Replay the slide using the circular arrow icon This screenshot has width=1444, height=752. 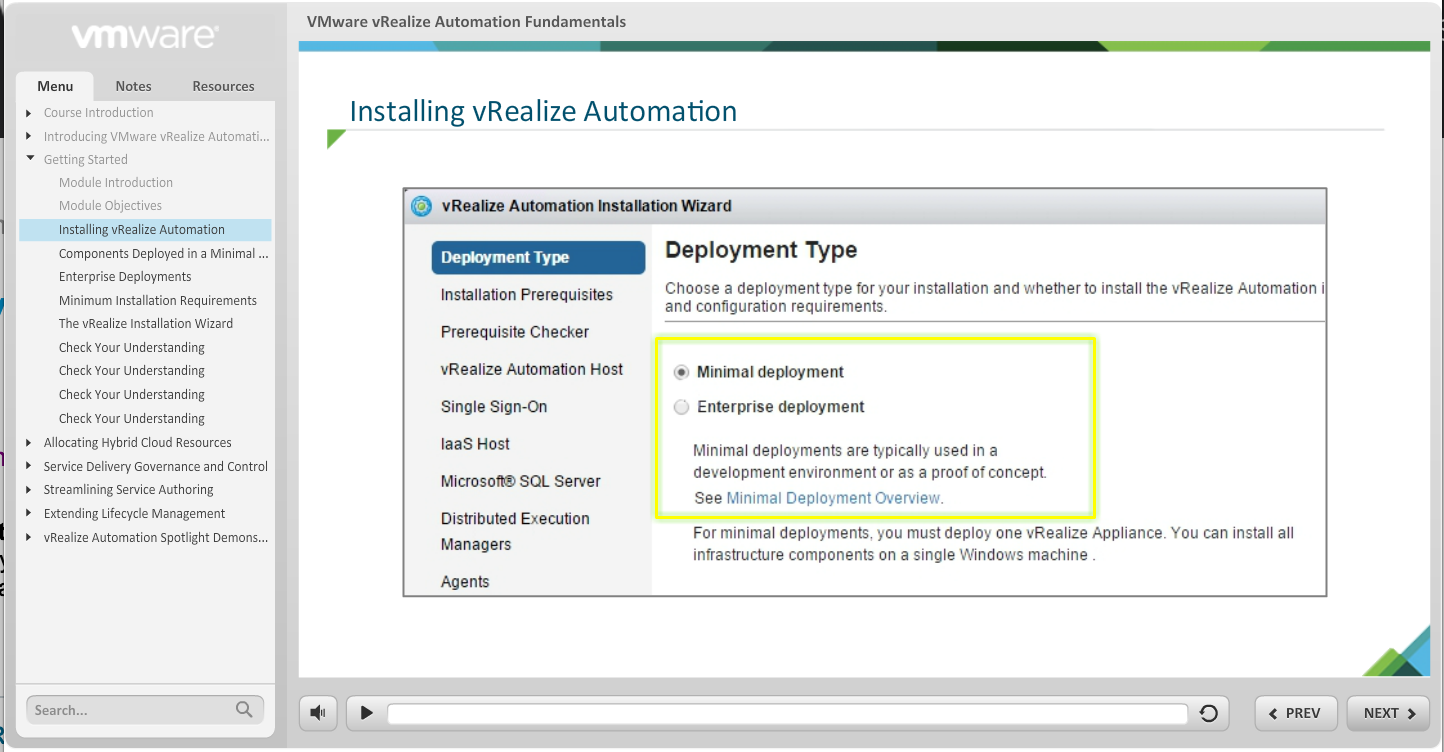pos(1208,713)
